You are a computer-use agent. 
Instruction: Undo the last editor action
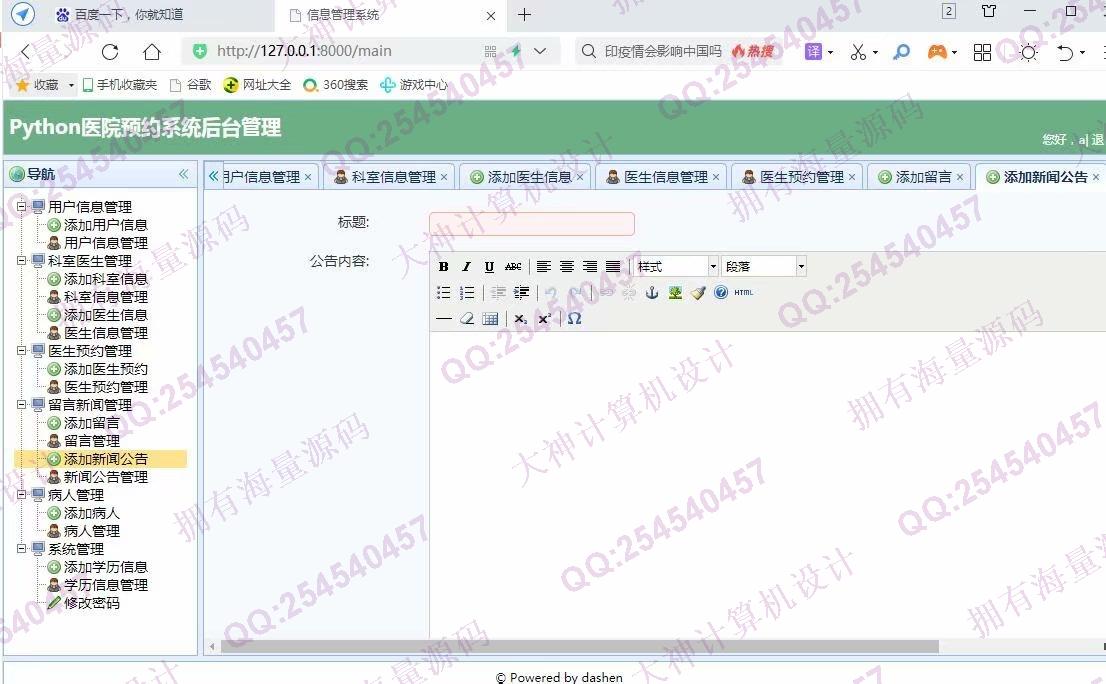coord(551,293)
